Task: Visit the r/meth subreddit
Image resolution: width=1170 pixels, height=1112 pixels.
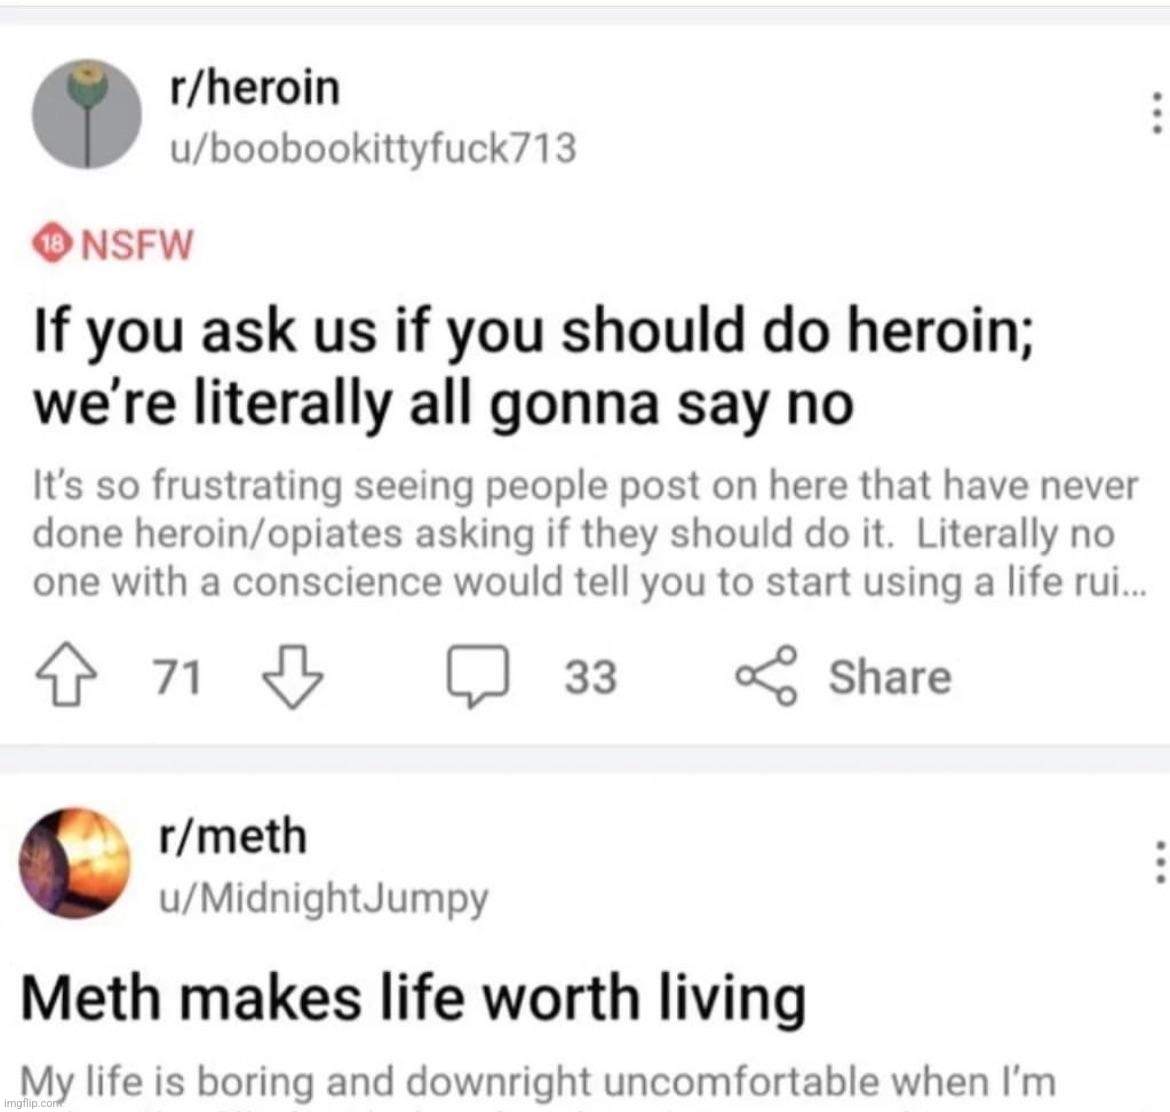Action: [233, 836]
